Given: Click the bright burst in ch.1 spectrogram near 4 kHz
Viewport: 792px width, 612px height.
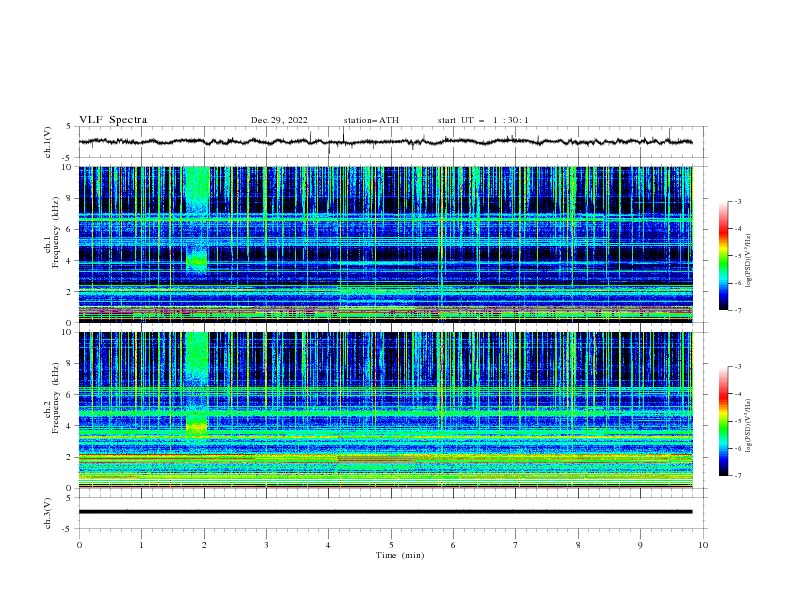Looking at the screenshot, I should click(197, 261).
